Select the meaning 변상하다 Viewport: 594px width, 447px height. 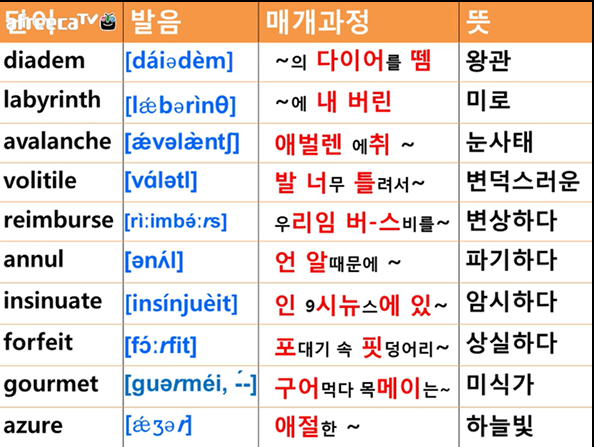pos(511,220)
